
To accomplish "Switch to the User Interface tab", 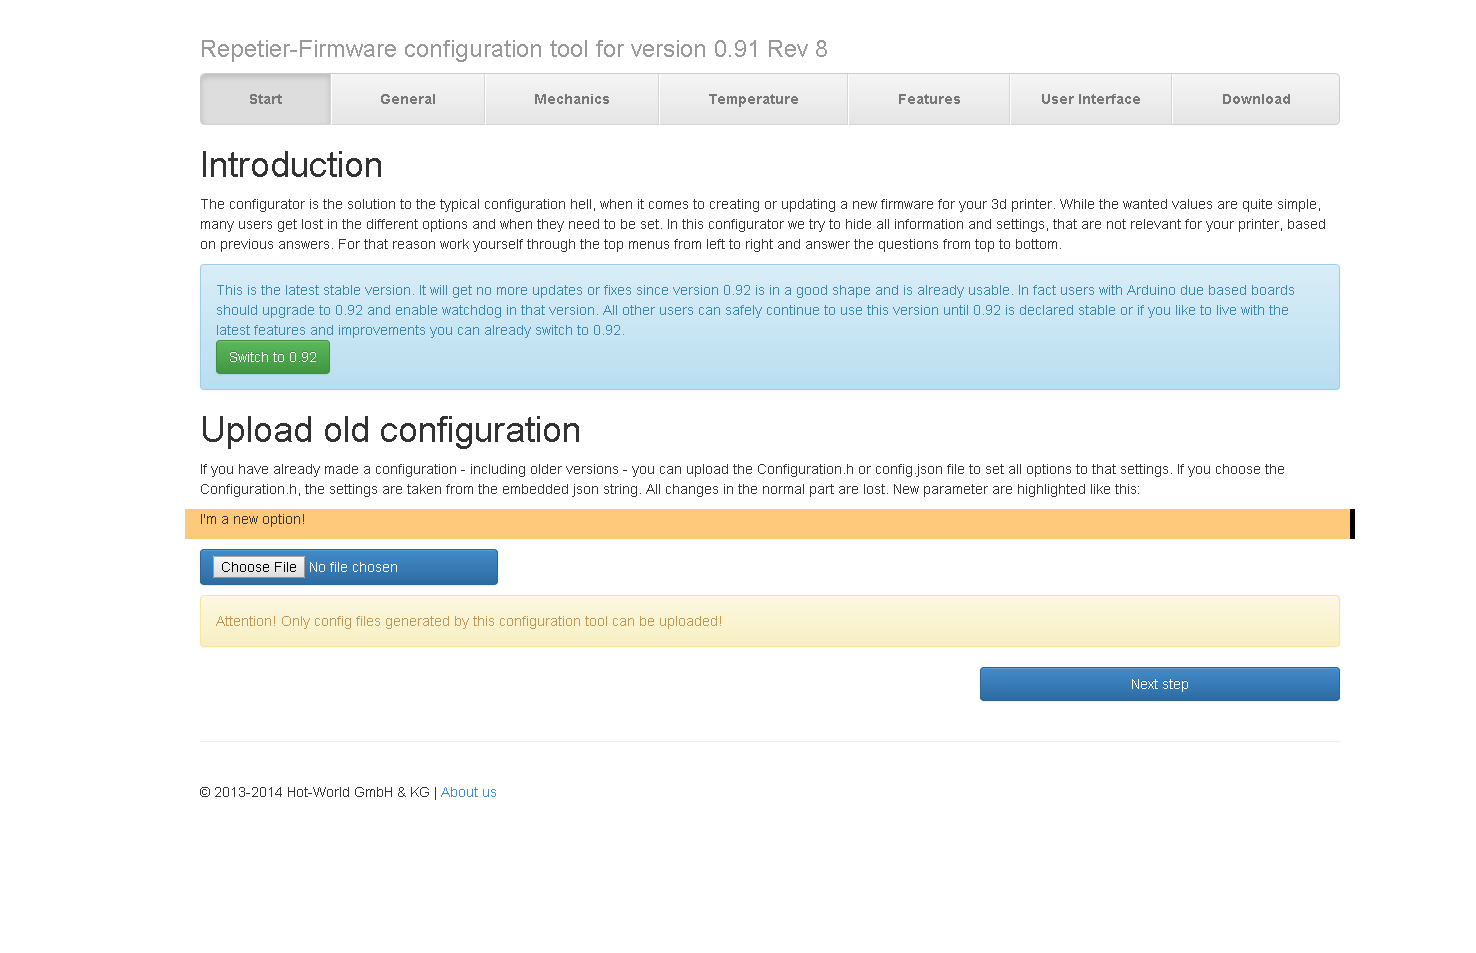I will click(1090, 99).
